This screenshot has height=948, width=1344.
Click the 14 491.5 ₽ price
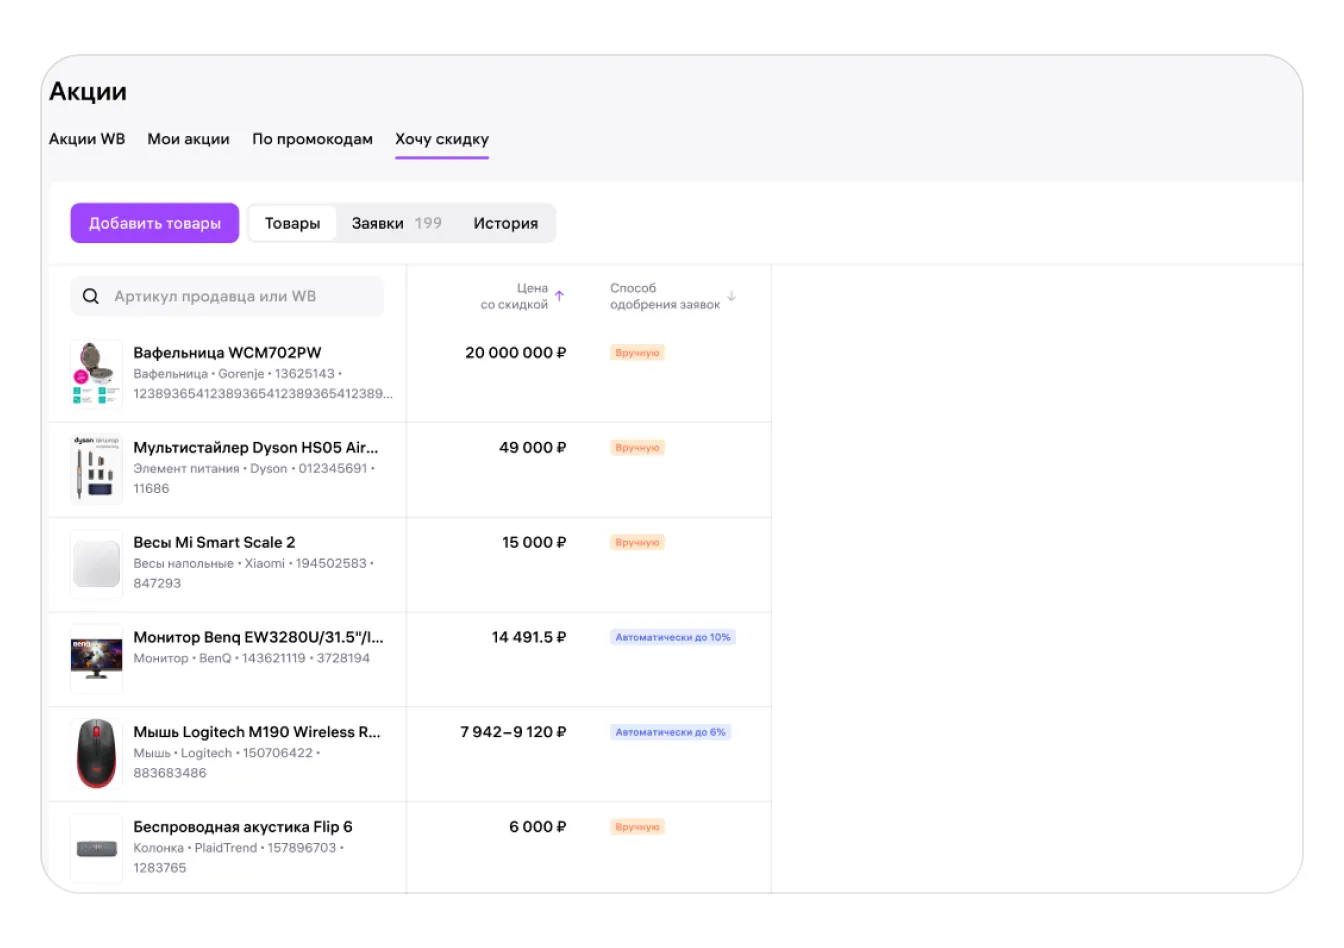529,637
